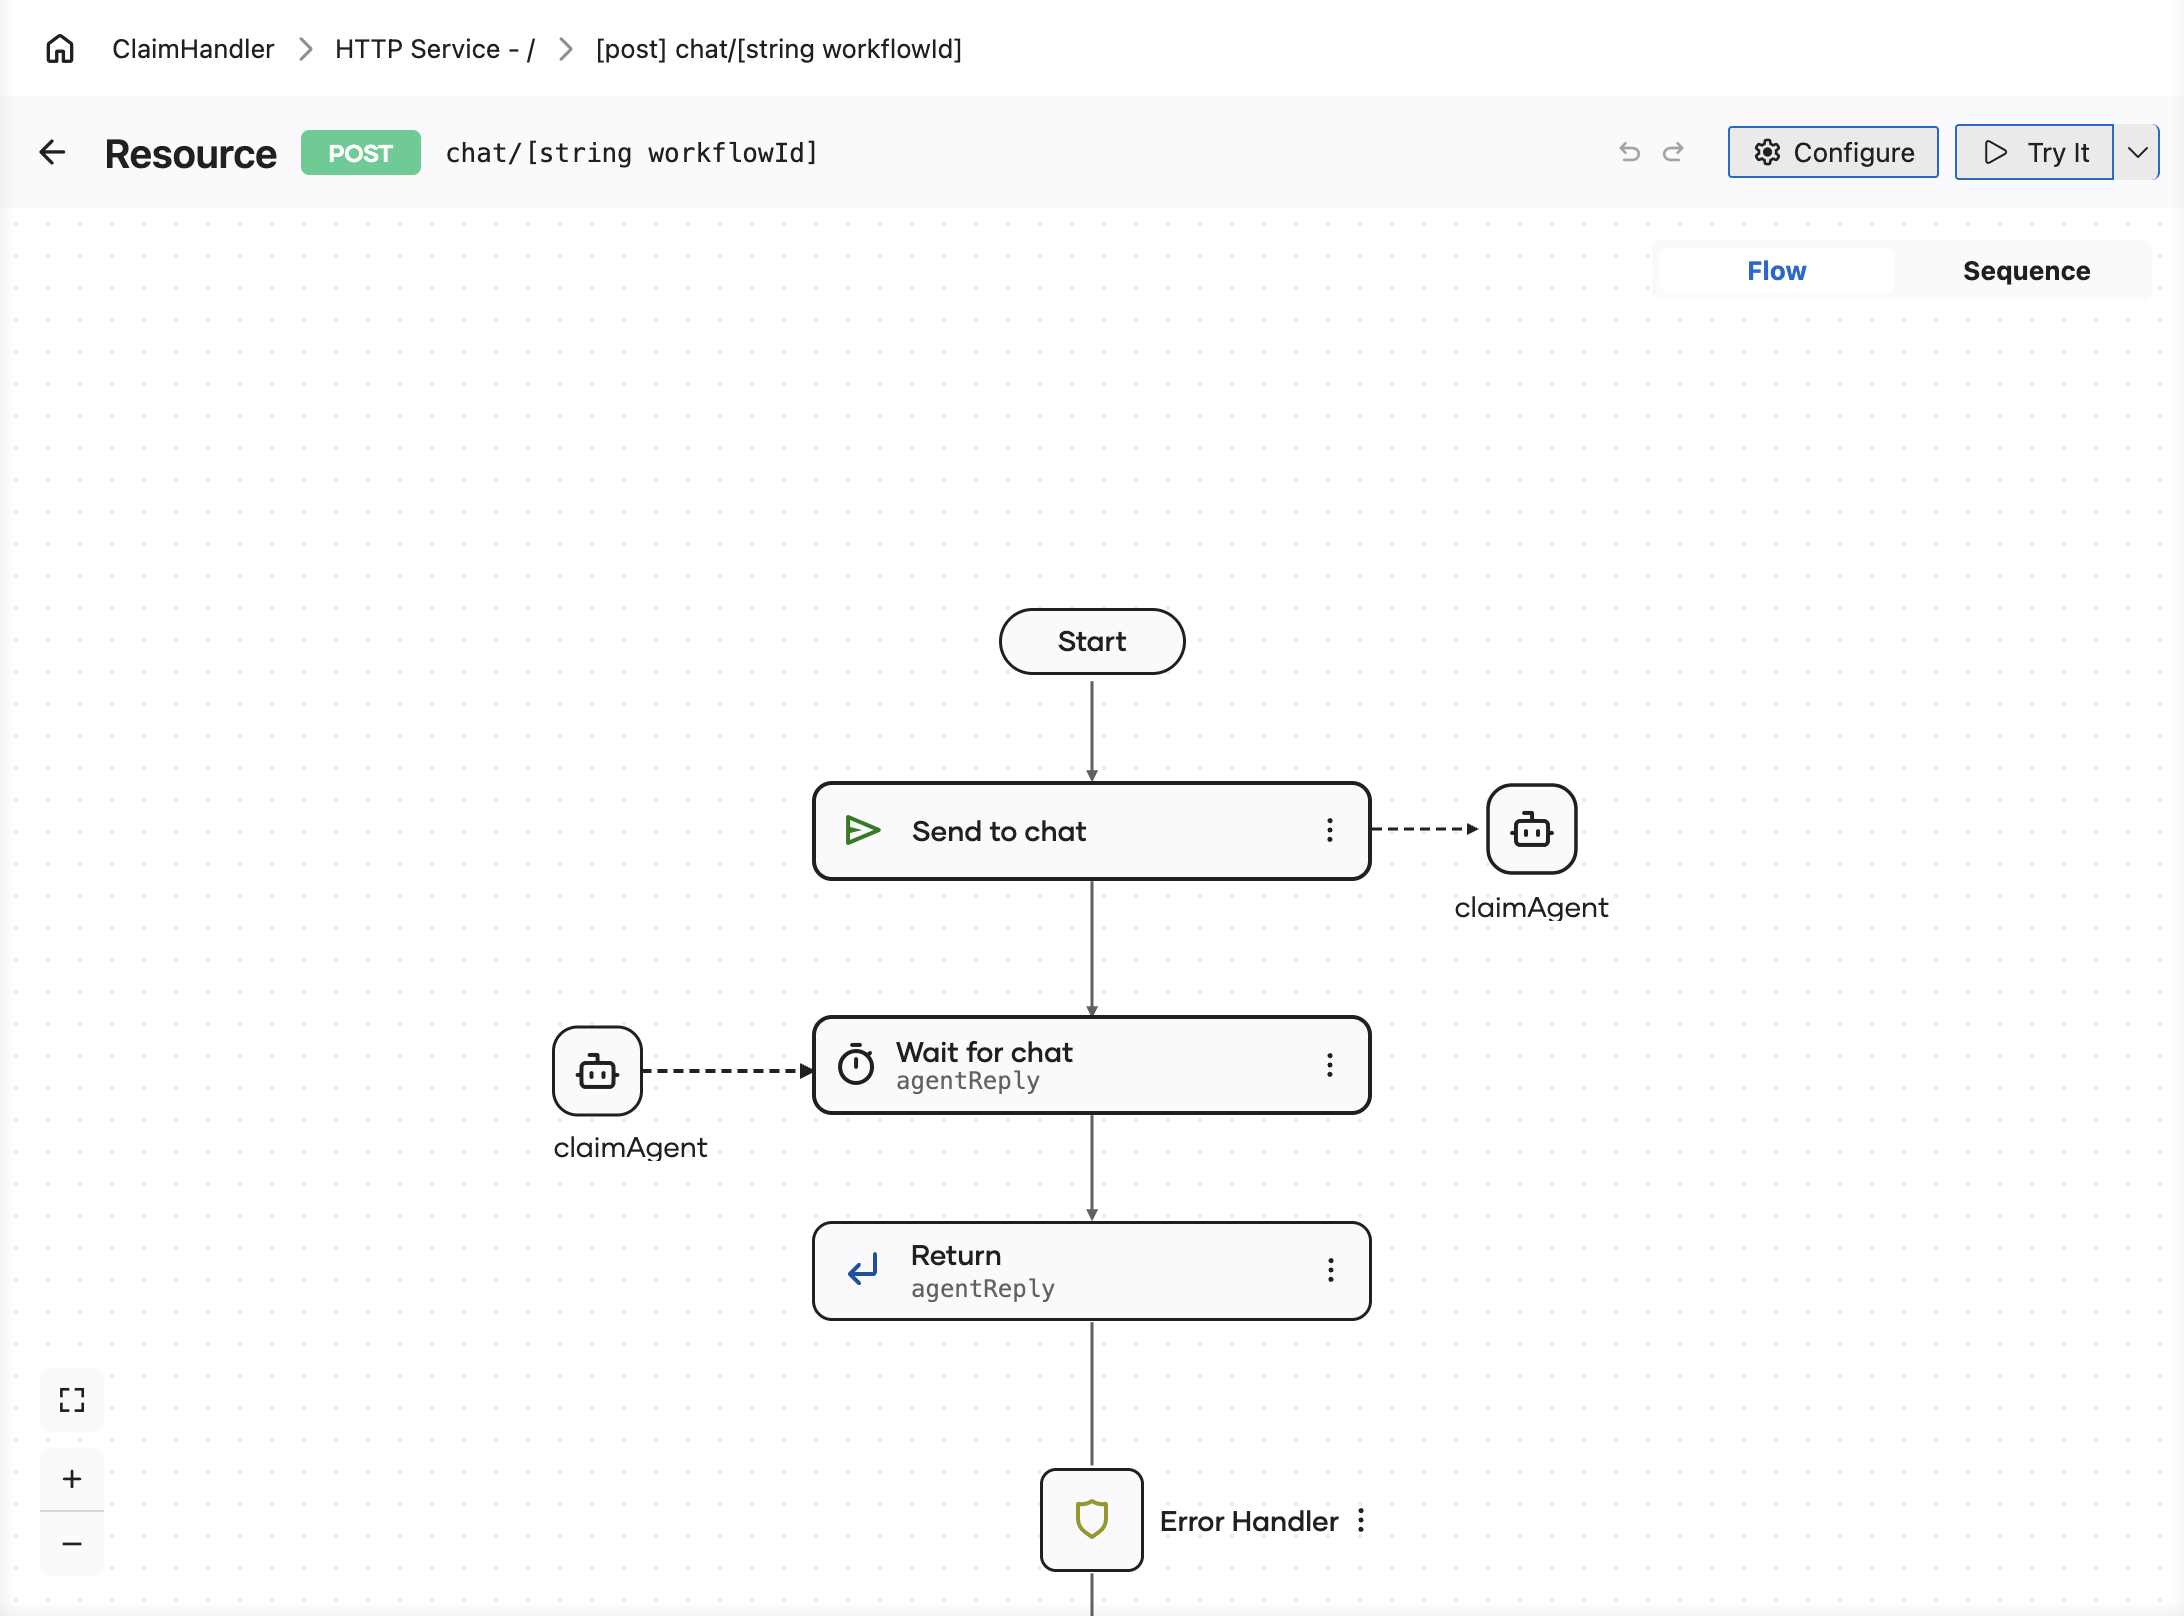Click the back arrow beside Resource
The width and height of the screenshot is (2184, 1616).
click(x=52, y=152)
